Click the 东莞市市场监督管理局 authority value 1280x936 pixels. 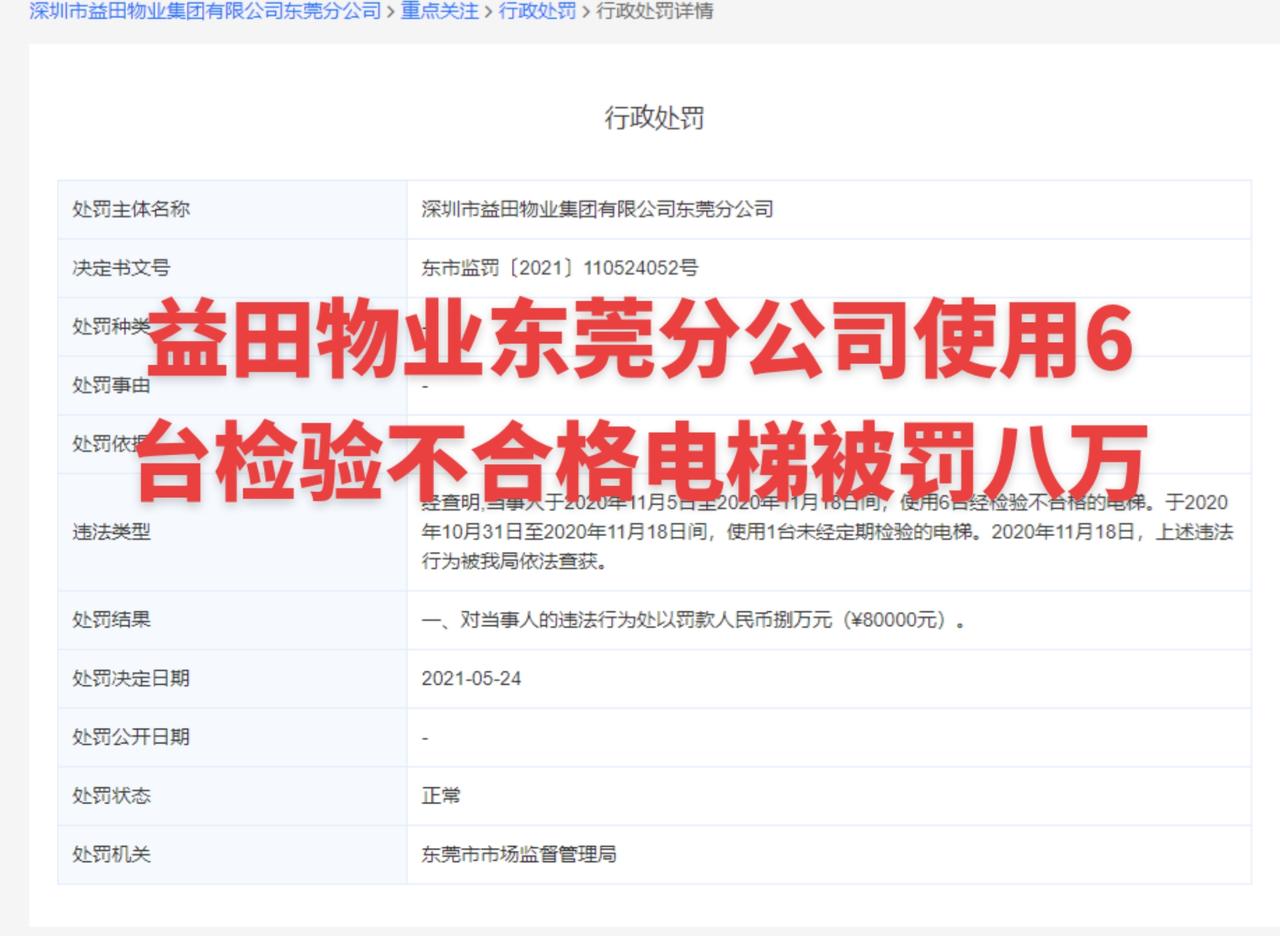coord(519,854)
